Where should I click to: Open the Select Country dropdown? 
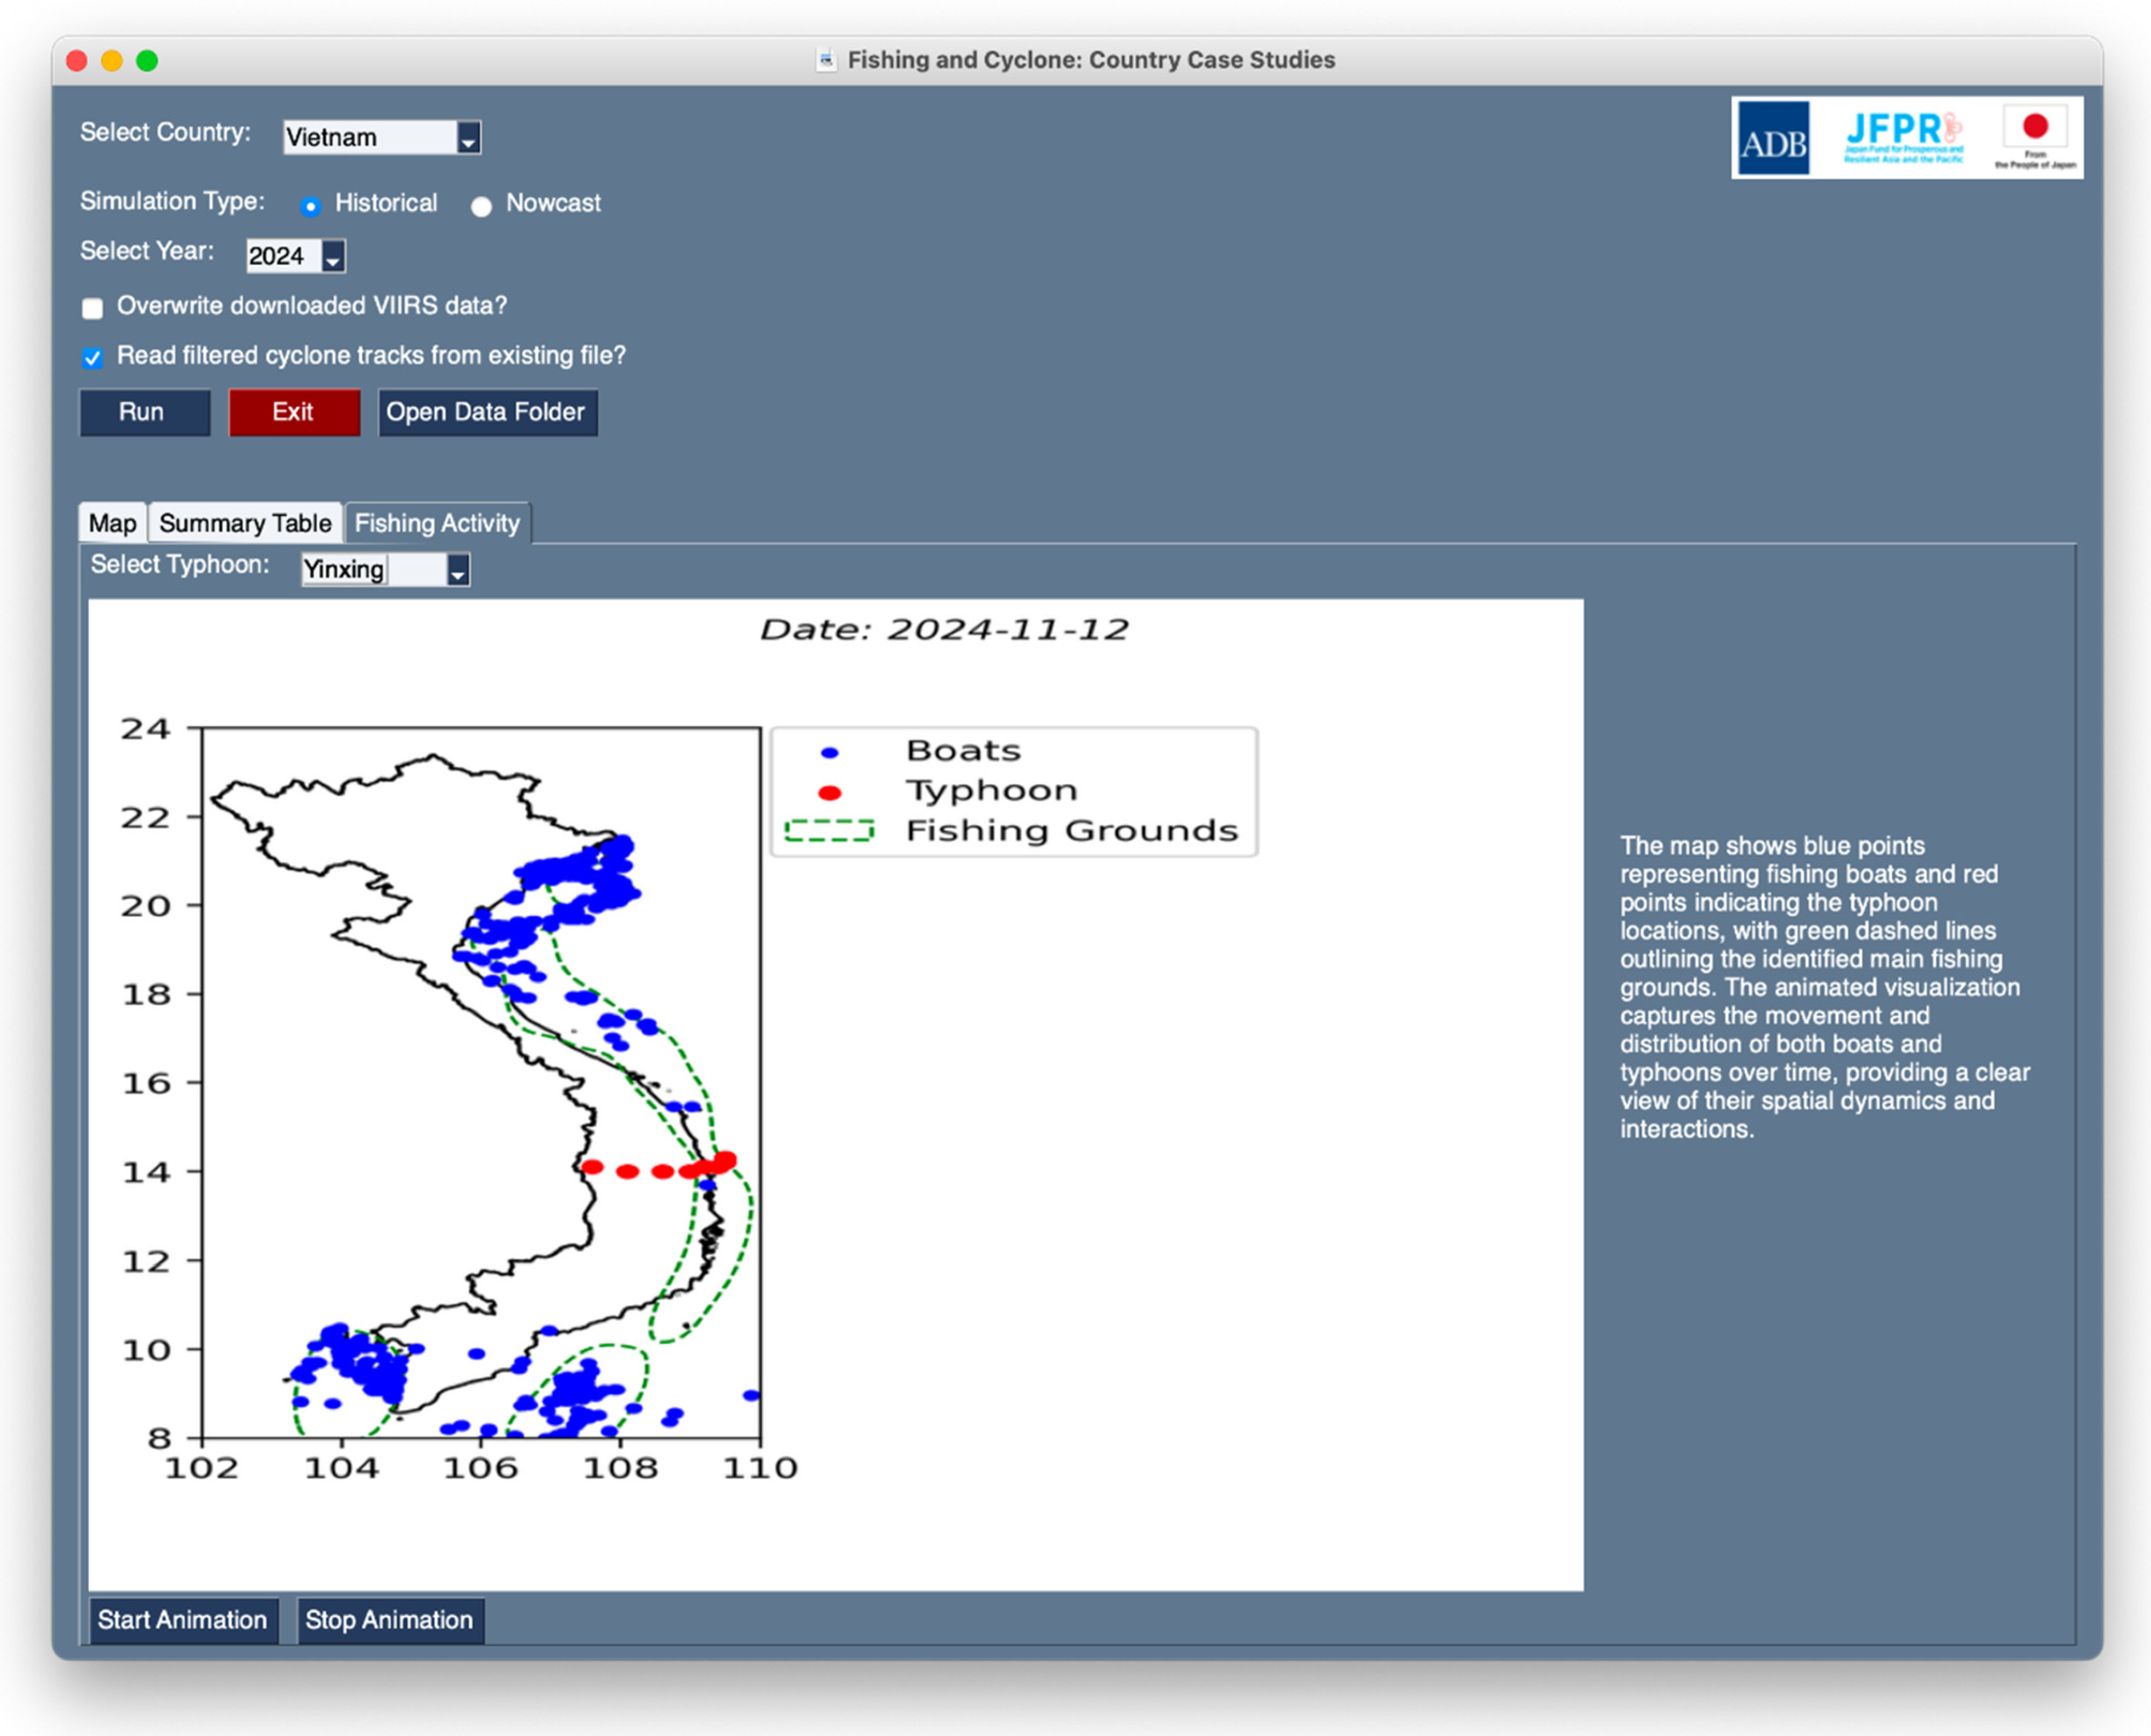pyautogui.click(x=468, y=138)
